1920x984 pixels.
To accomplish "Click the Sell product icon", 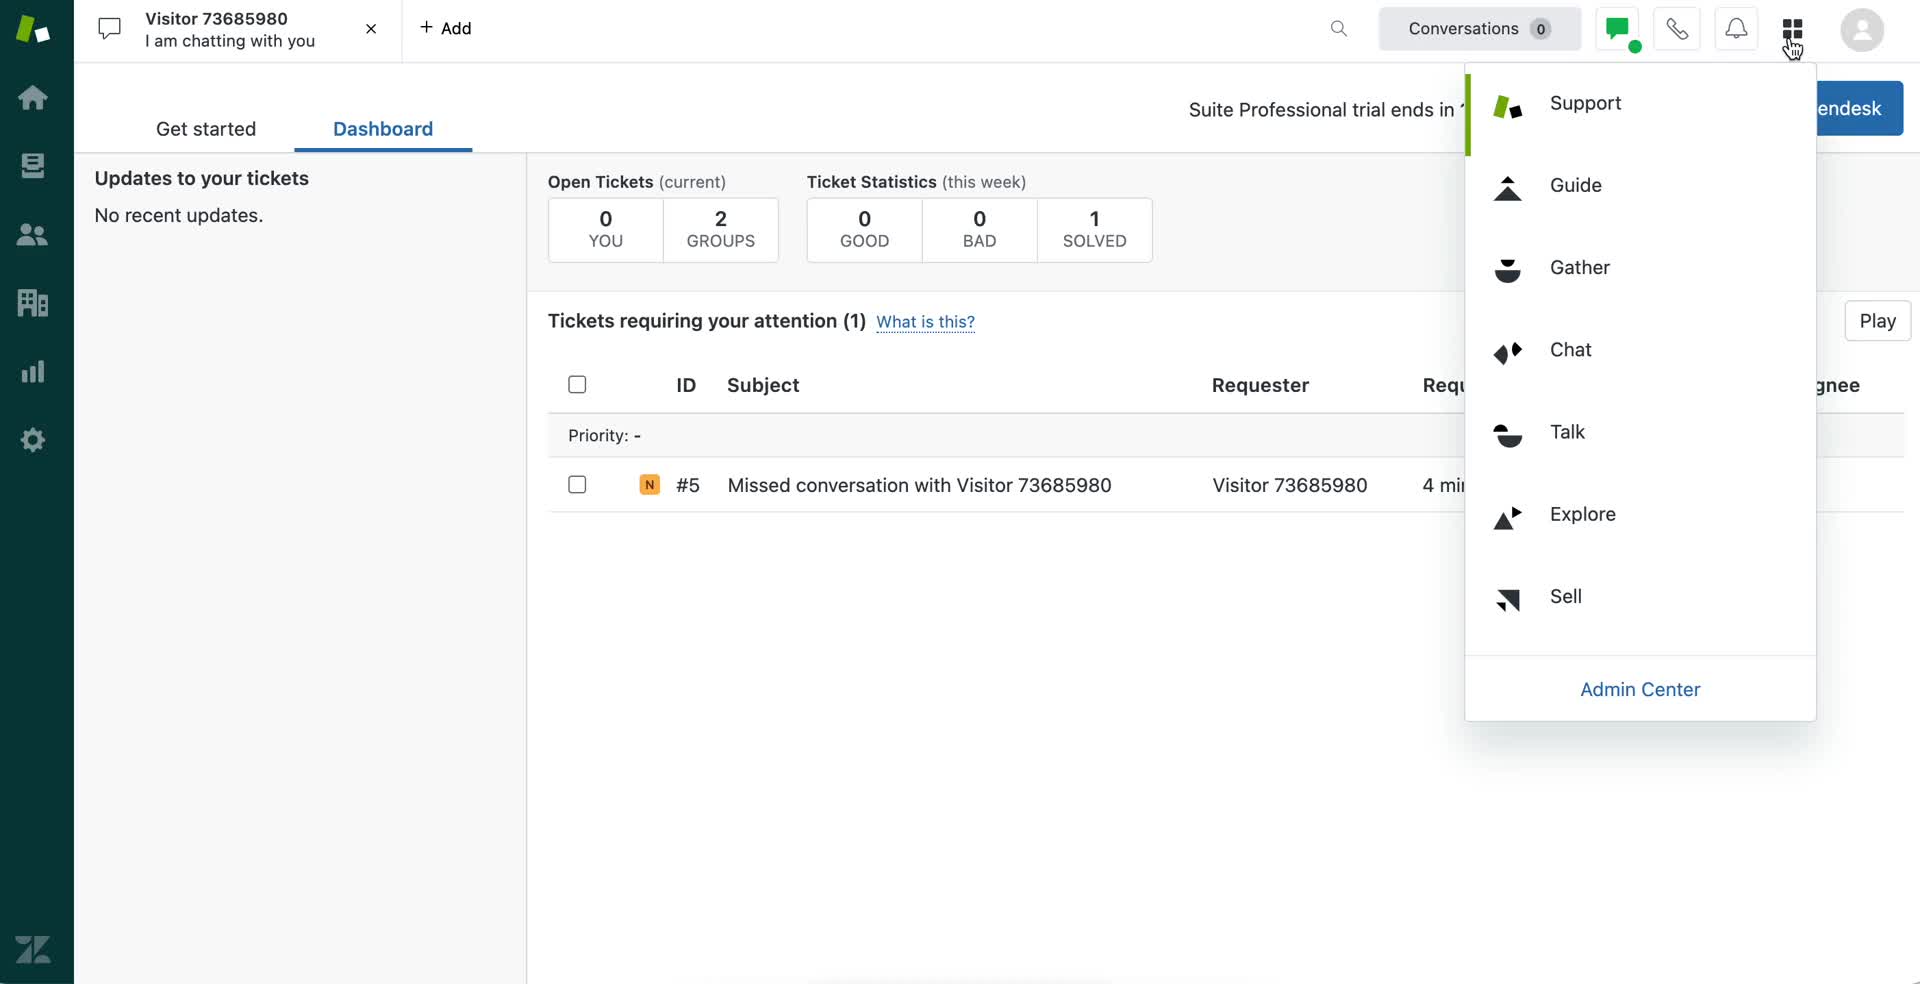I will click(x=1508, y=598).
